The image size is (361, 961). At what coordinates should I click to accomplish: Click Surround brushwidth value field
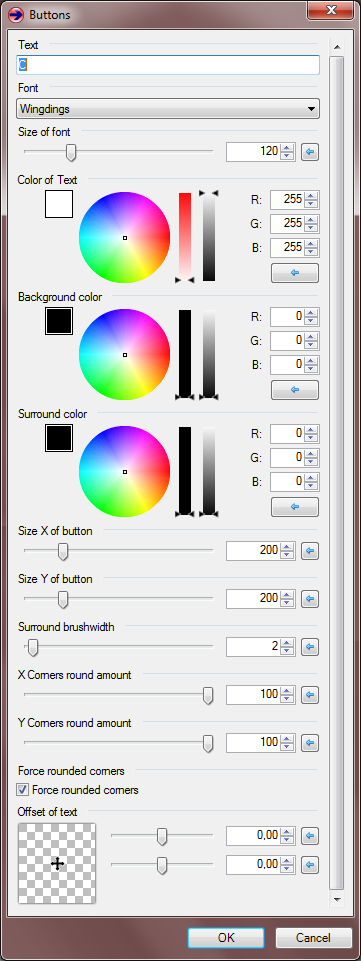click(x=254, y=647)
